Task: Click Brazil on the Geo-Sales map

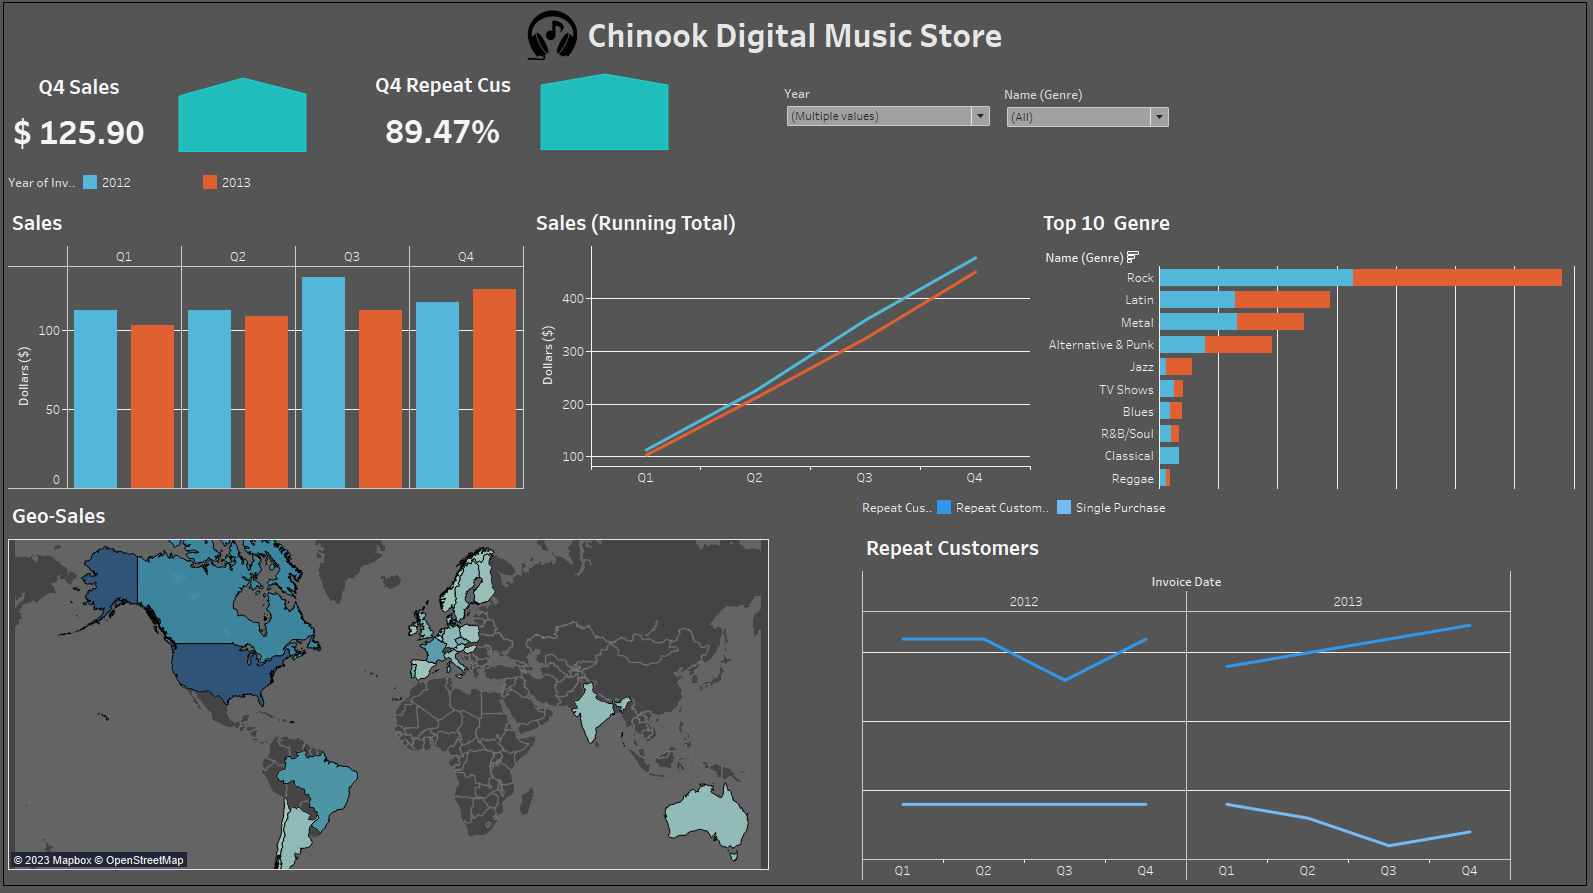Action: 325,785
